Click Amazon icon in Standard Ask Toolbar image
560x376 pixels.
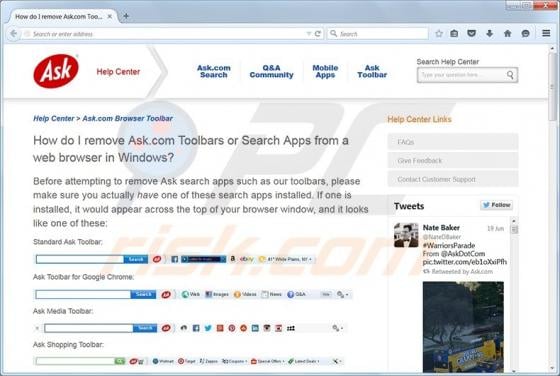[x=232, y=259]
